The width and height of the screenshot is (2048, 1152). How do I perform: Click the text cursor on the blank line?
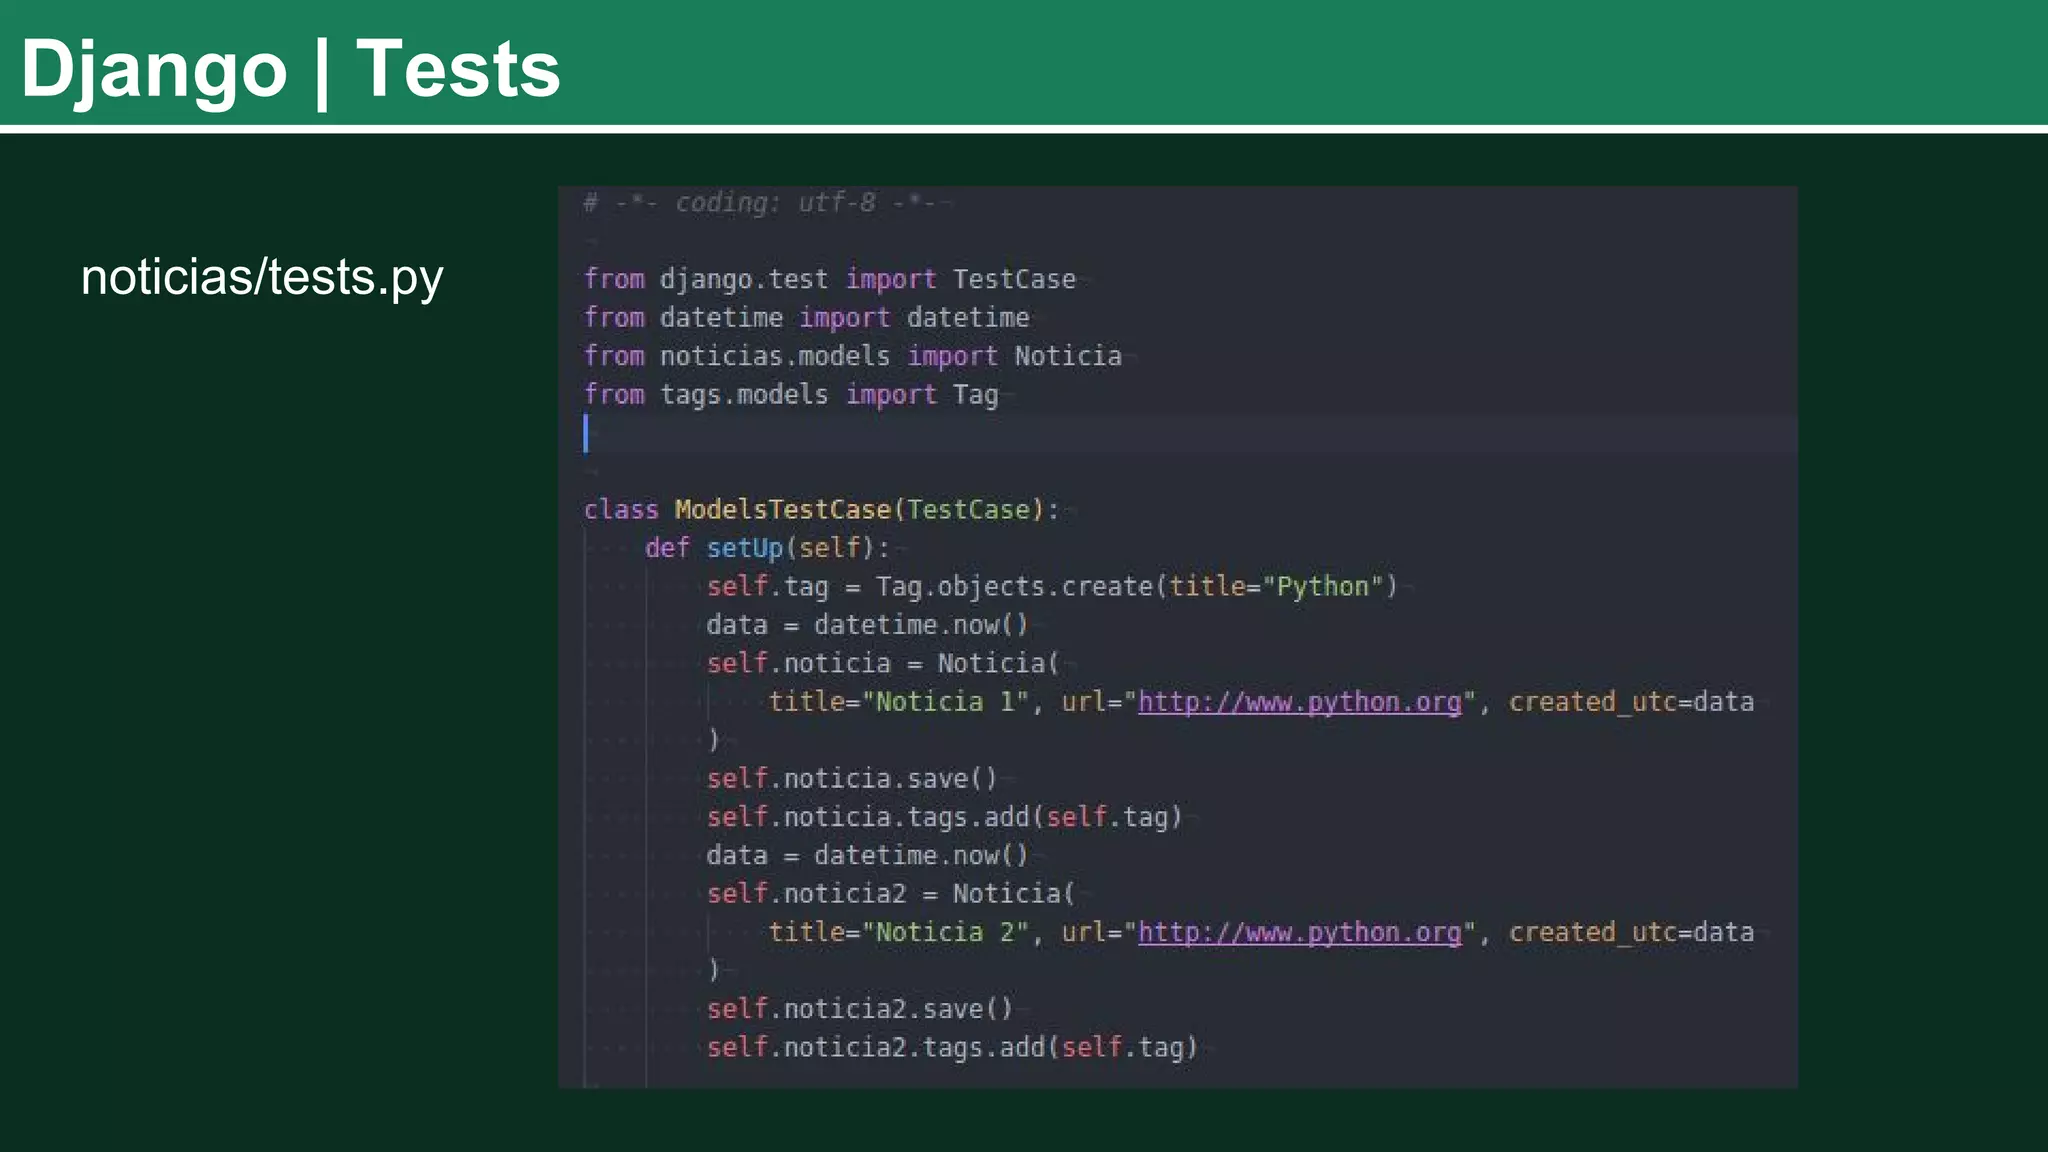pyautogui.click(x=586, y=434)
